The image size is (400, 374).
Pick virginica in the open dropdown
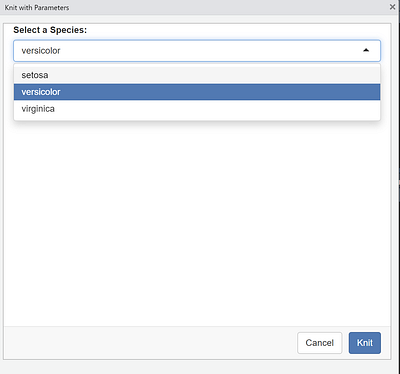(197, 109)
